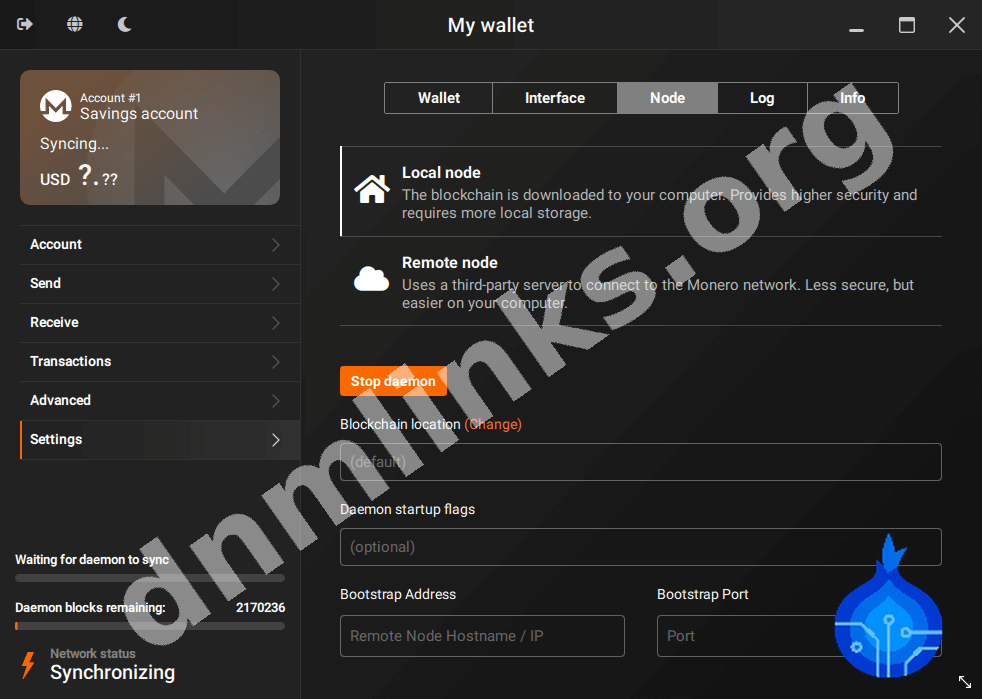Open the Log tab
Screen dimensions: 982x699
762,98
